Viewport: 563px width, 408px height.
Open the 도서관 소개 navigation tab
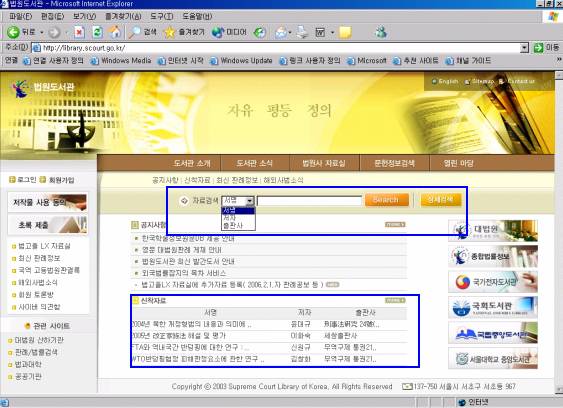click(192, 163)
